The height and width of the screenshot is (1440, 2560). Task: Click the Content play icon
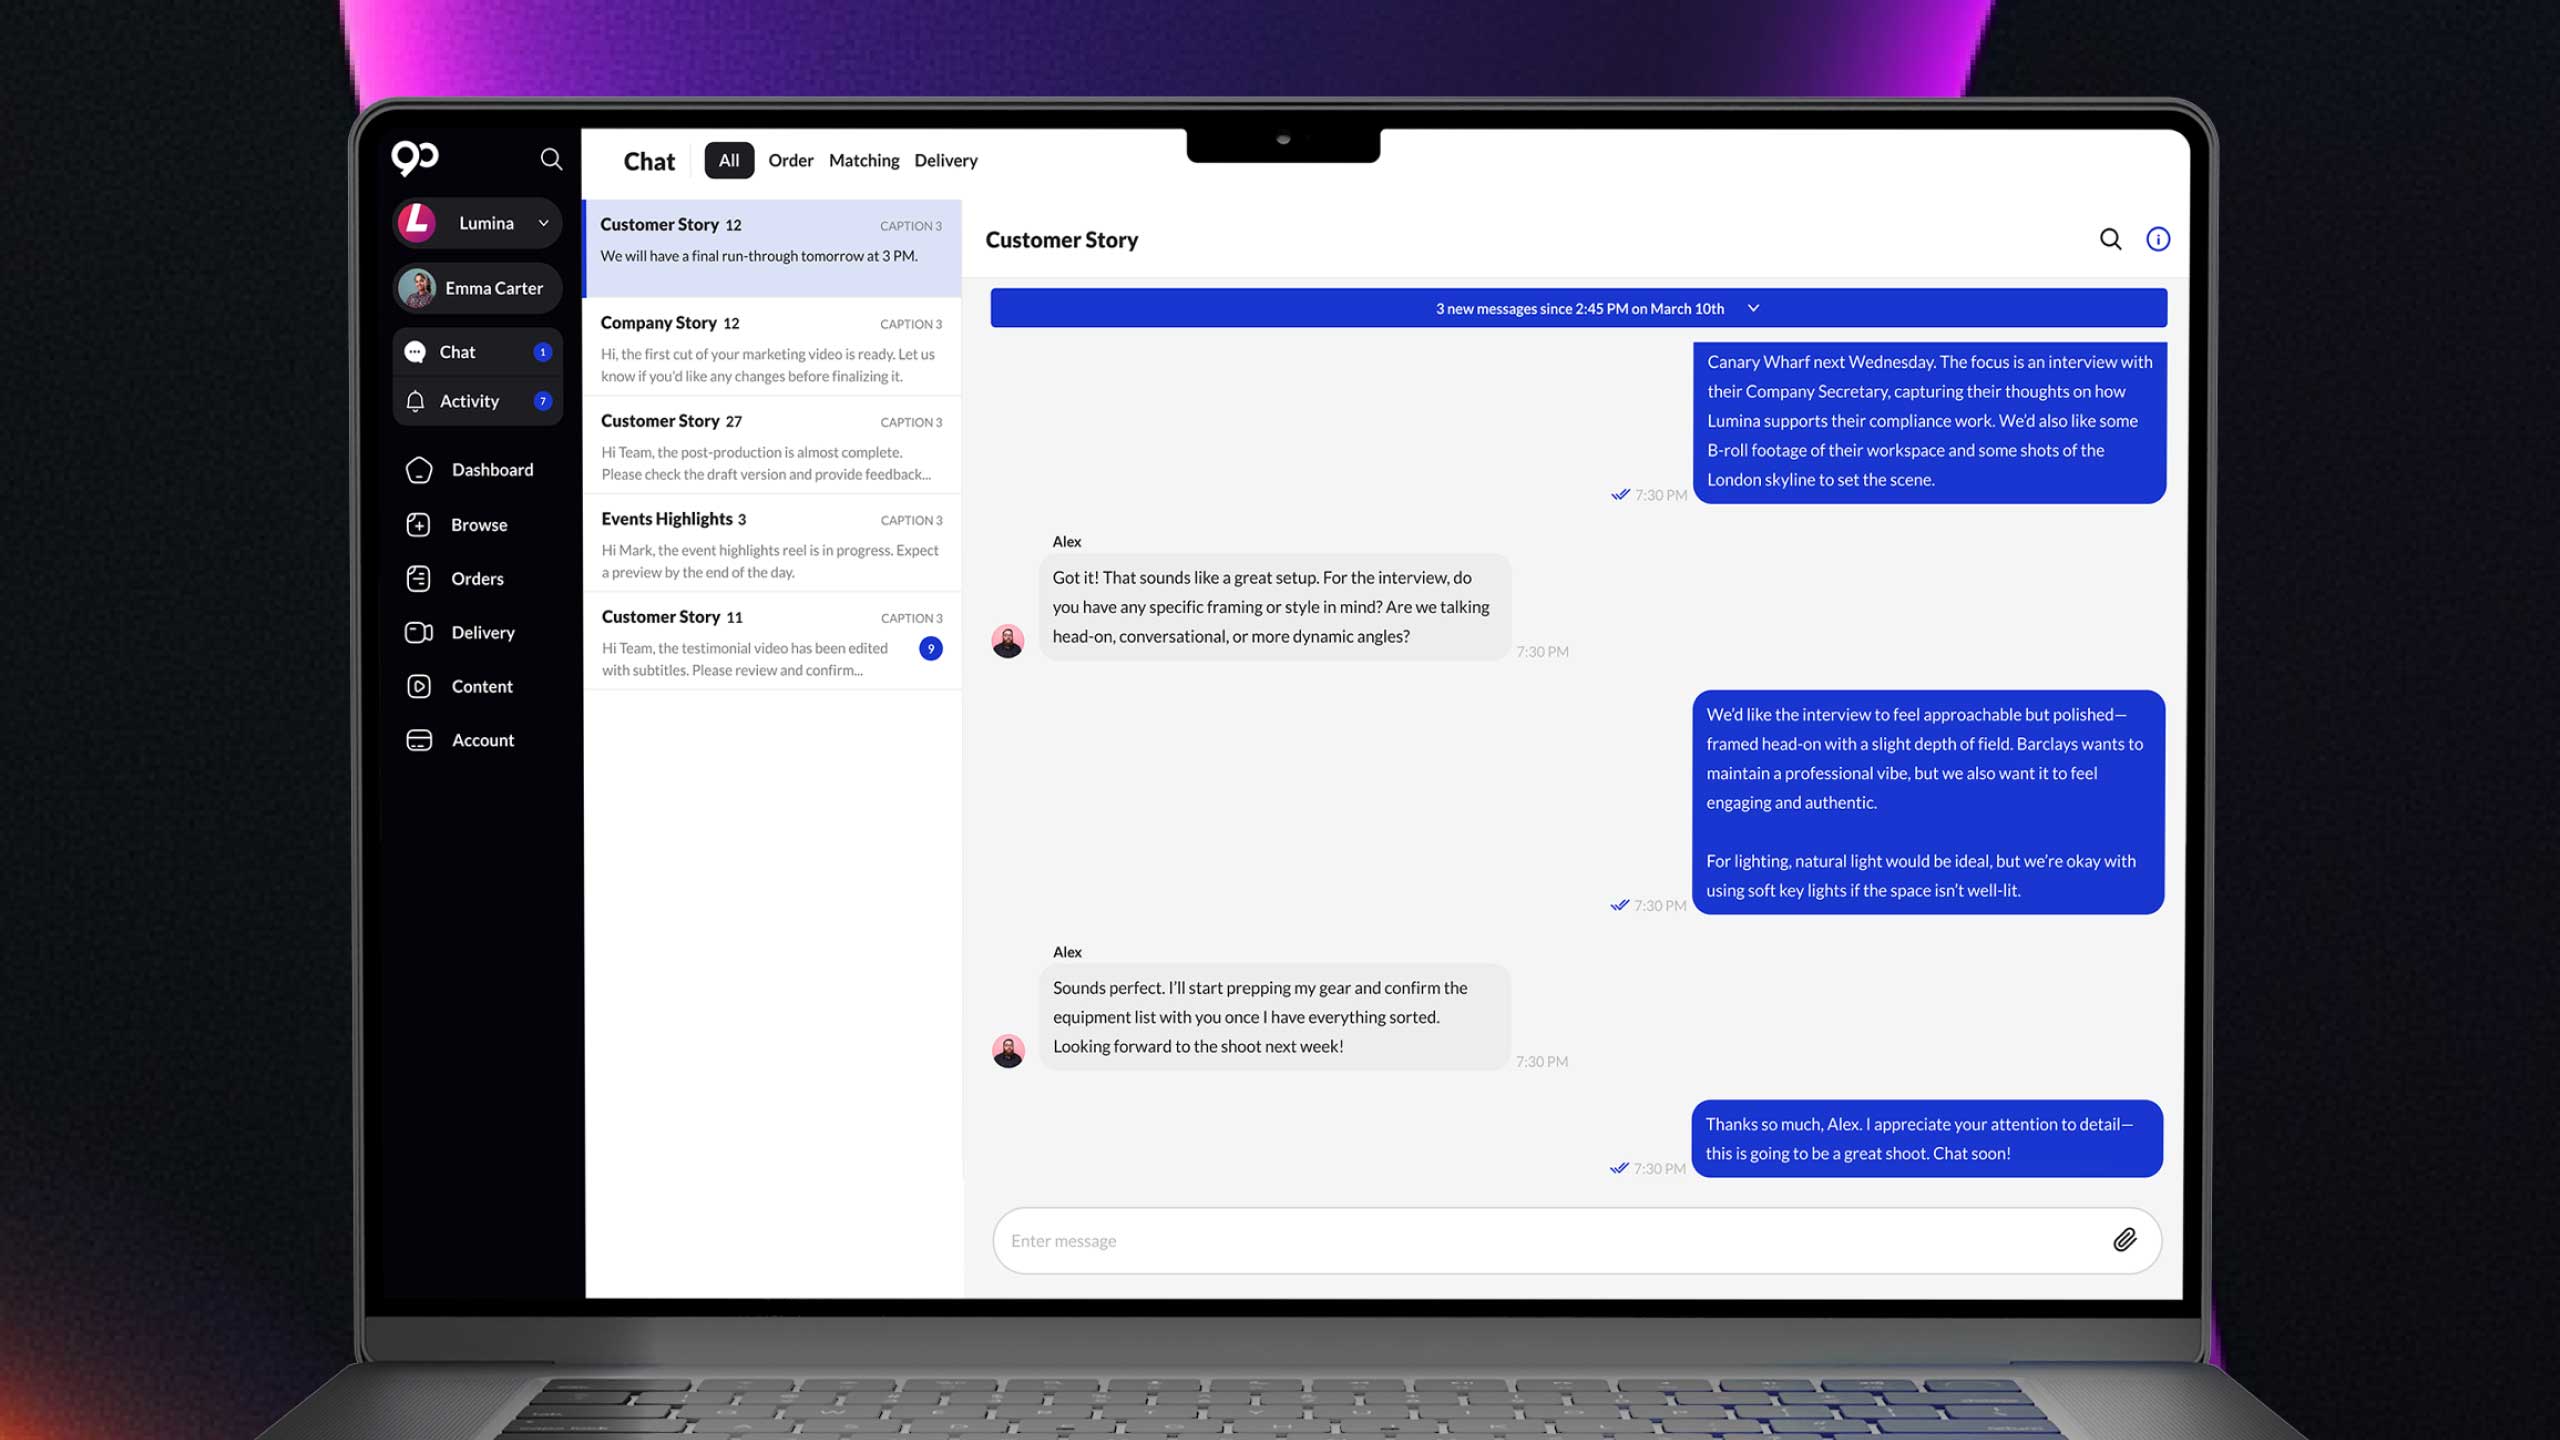coord(418,687)
